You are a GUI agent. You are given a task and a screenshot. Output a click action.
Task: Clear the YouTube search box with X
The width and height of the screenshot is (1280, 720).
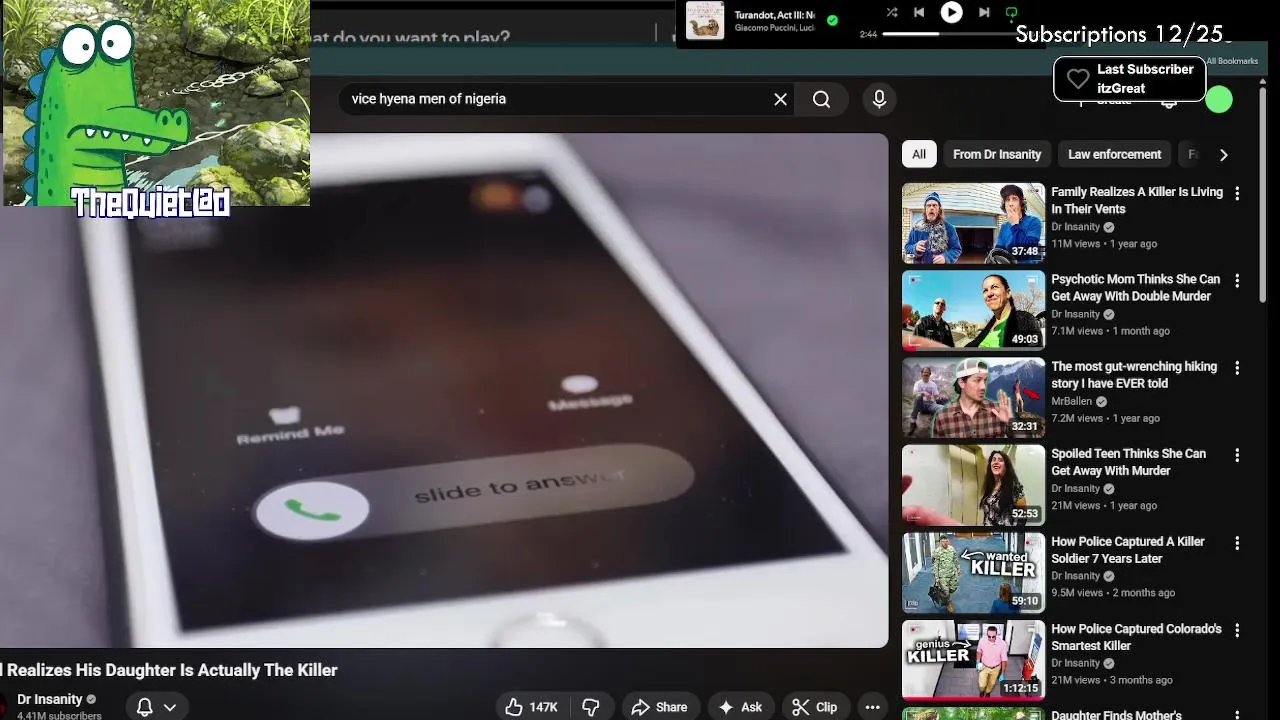click(x=780, y=99)
